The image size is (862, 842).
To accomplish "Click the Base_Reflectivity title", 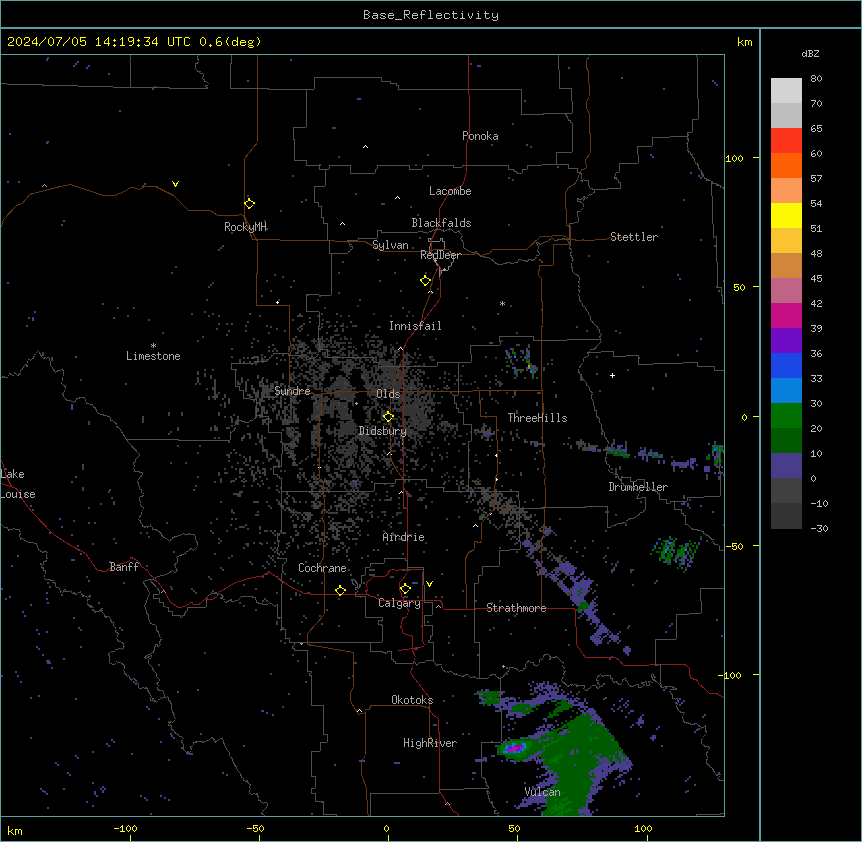I will [431, 15].
